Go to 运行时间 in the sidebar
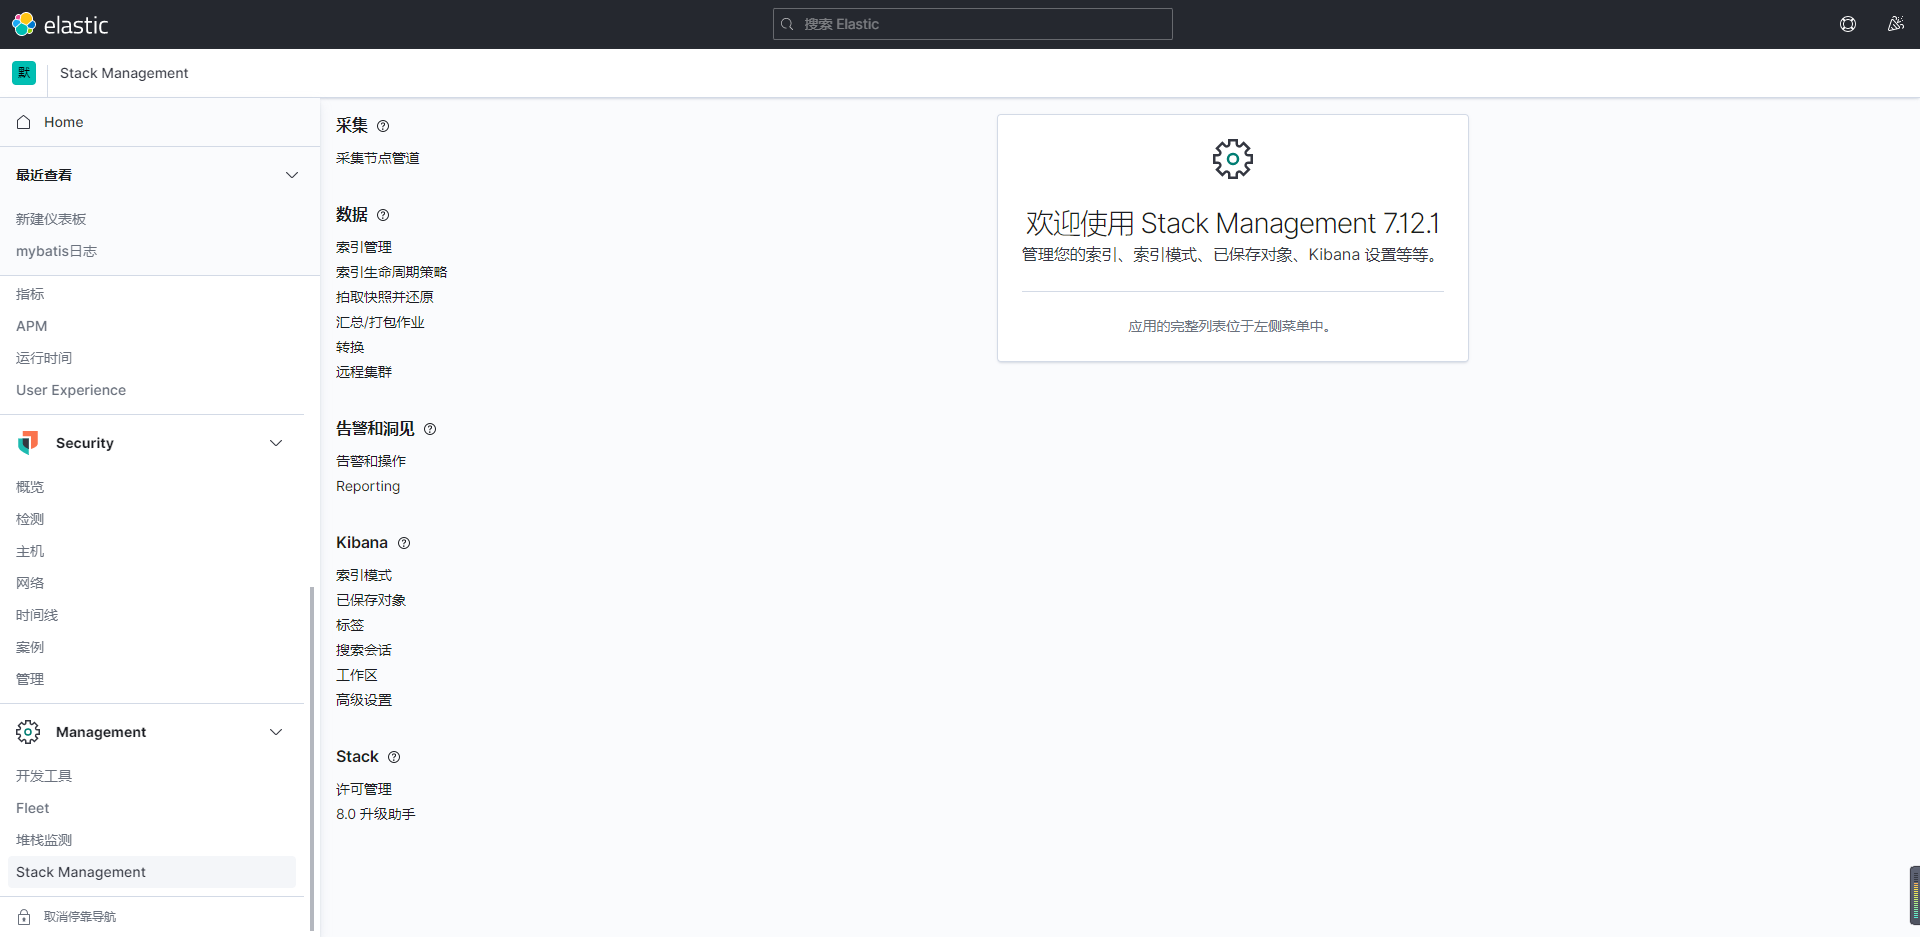The height and width of the screenshot is (937, 1920). 44,358
